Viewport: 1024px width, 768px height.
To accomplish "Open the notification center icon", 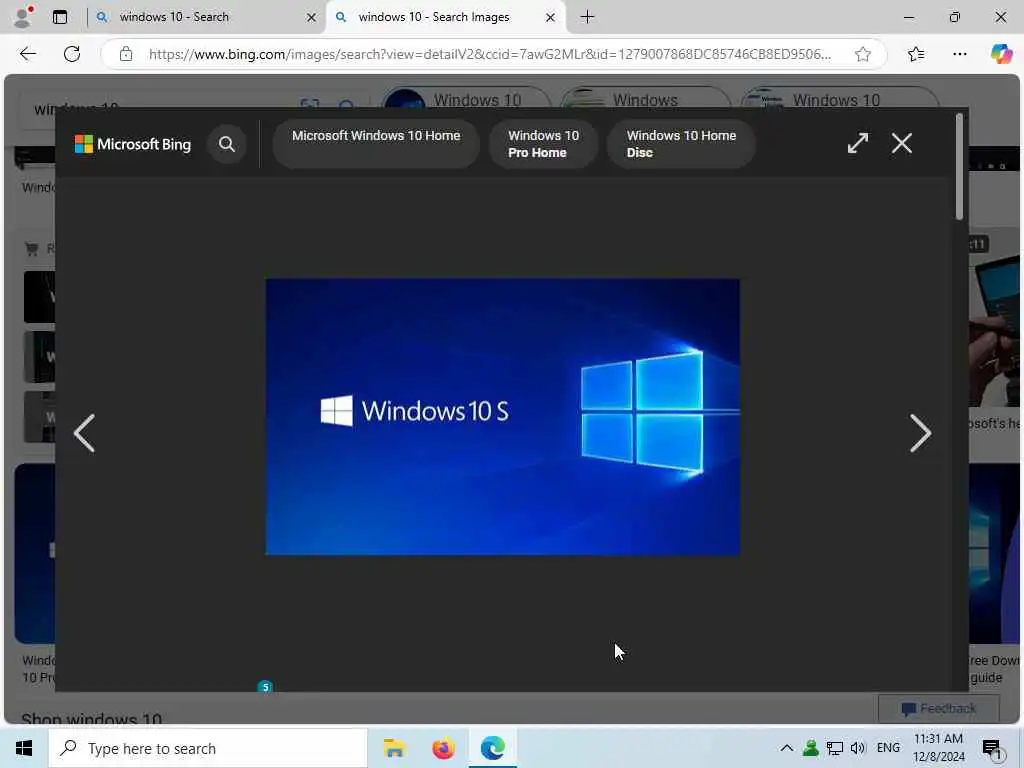I will click(x=993, y=749).
